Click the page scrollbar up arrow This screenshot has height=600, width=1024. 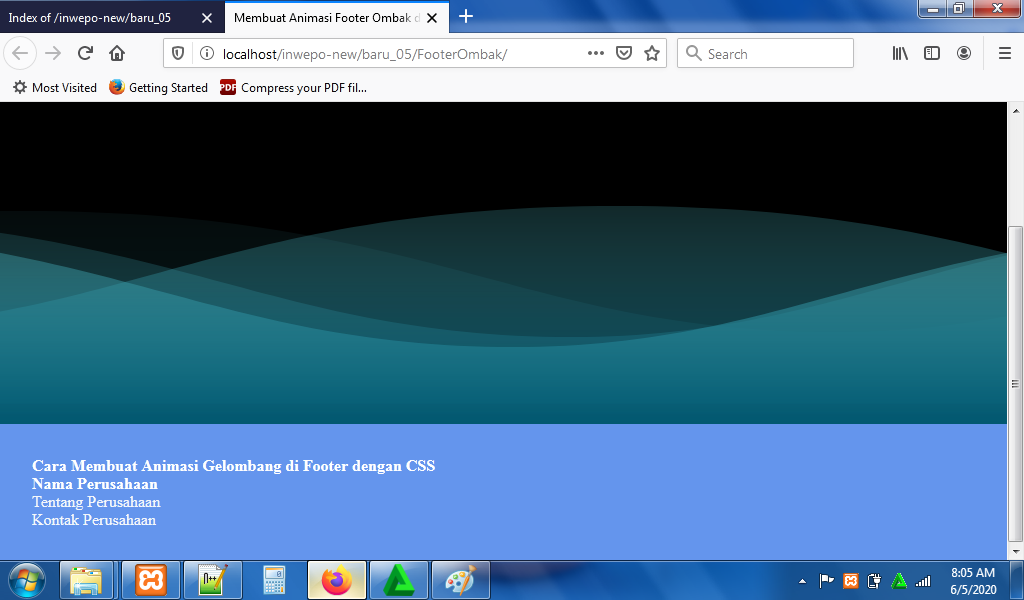click(x=1016, y=111)
